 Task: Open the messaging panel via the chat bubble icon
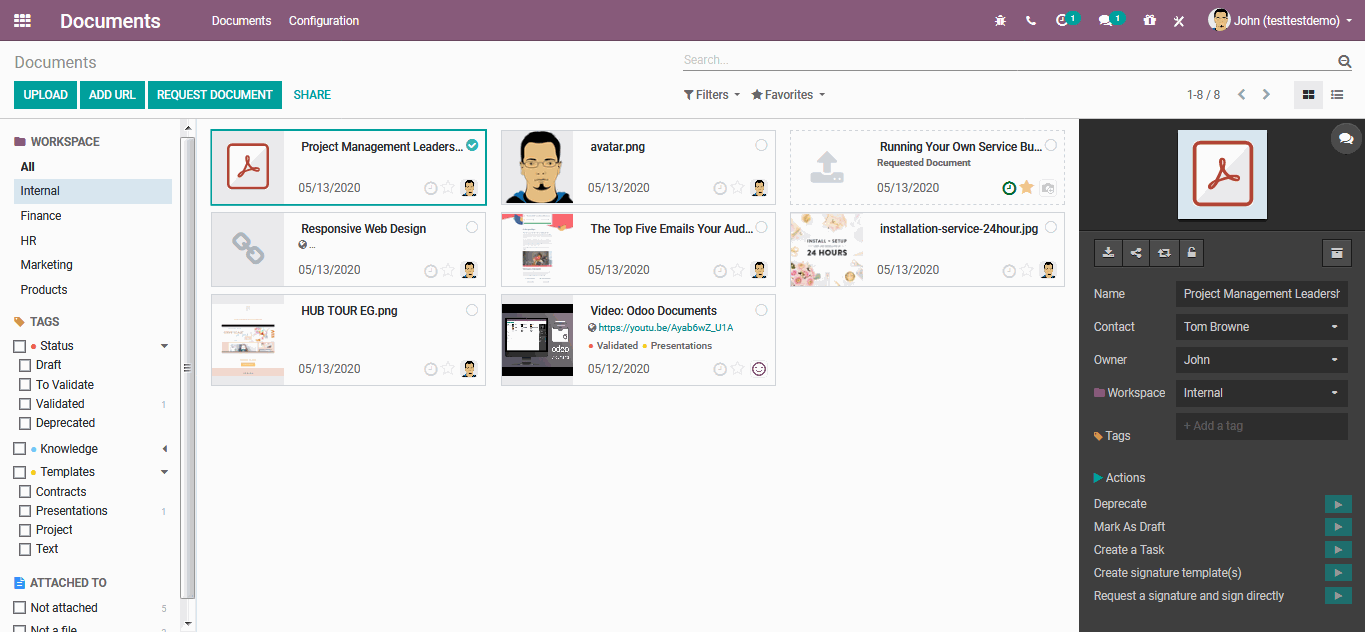1345,138
